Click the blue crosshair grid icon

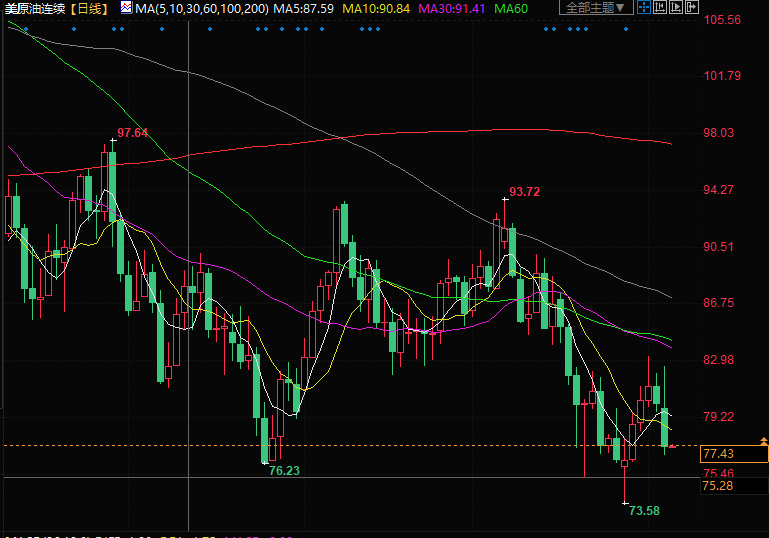[x=645, y=8]
